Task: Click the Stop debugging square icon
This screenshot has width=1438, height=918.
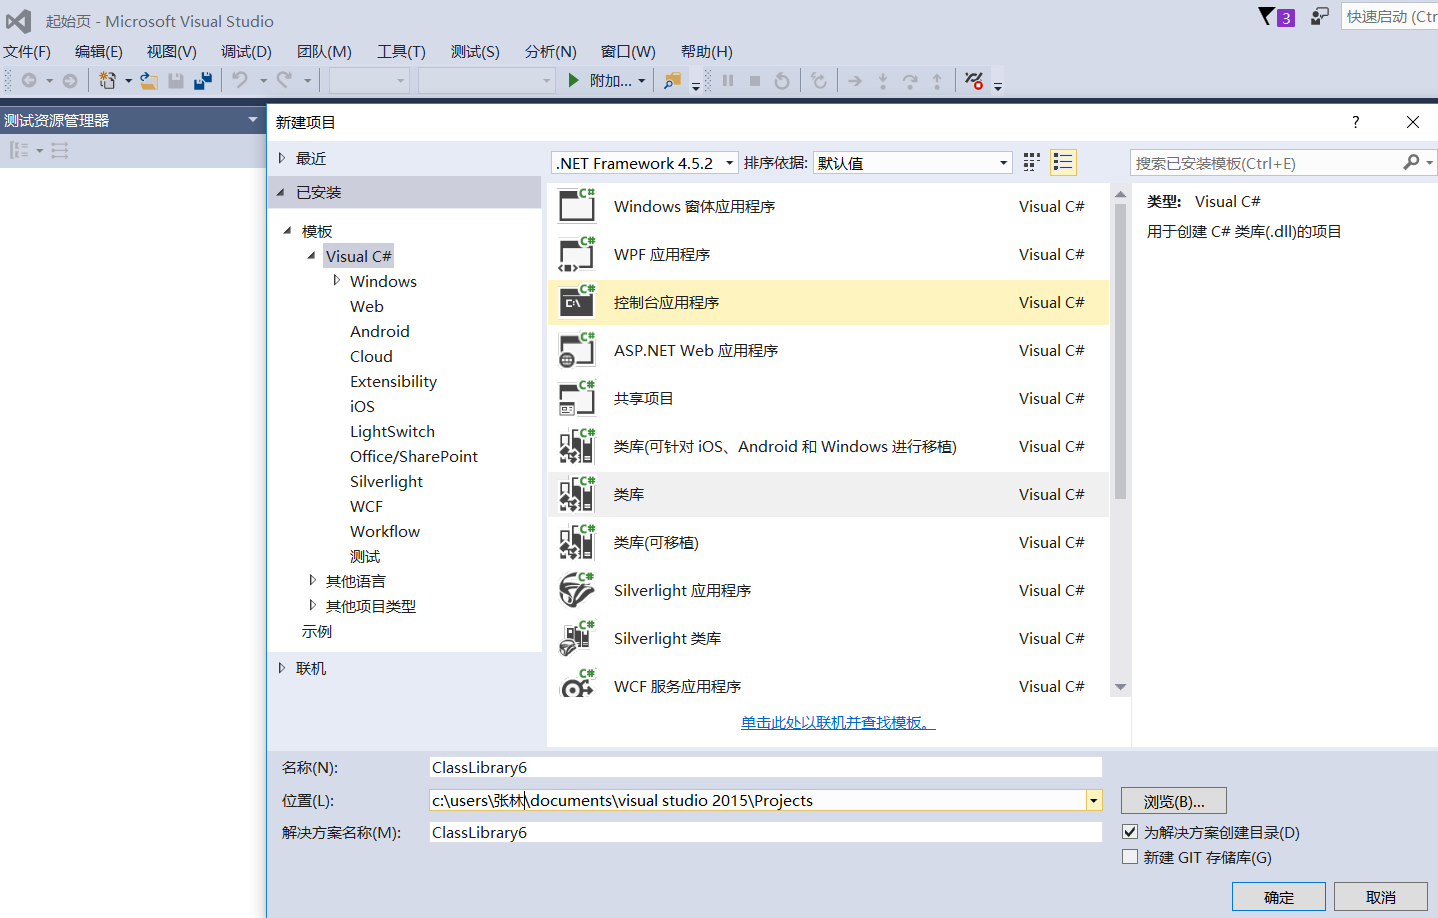Action: click(x=755, y=80)
